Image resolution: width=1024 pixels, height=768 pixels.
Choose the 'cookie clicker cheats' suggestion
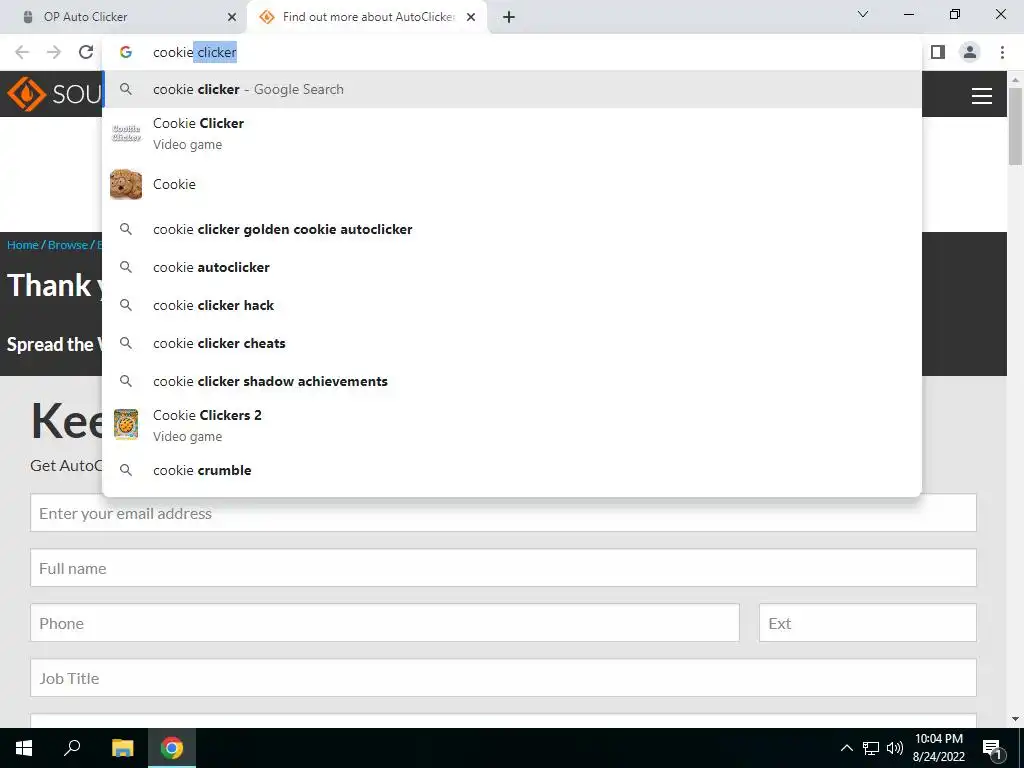point(512,343)
